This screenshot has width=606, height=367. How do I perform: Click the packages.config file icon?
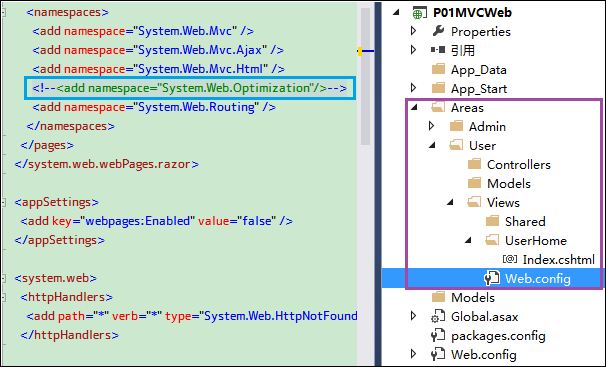(438, 335)
